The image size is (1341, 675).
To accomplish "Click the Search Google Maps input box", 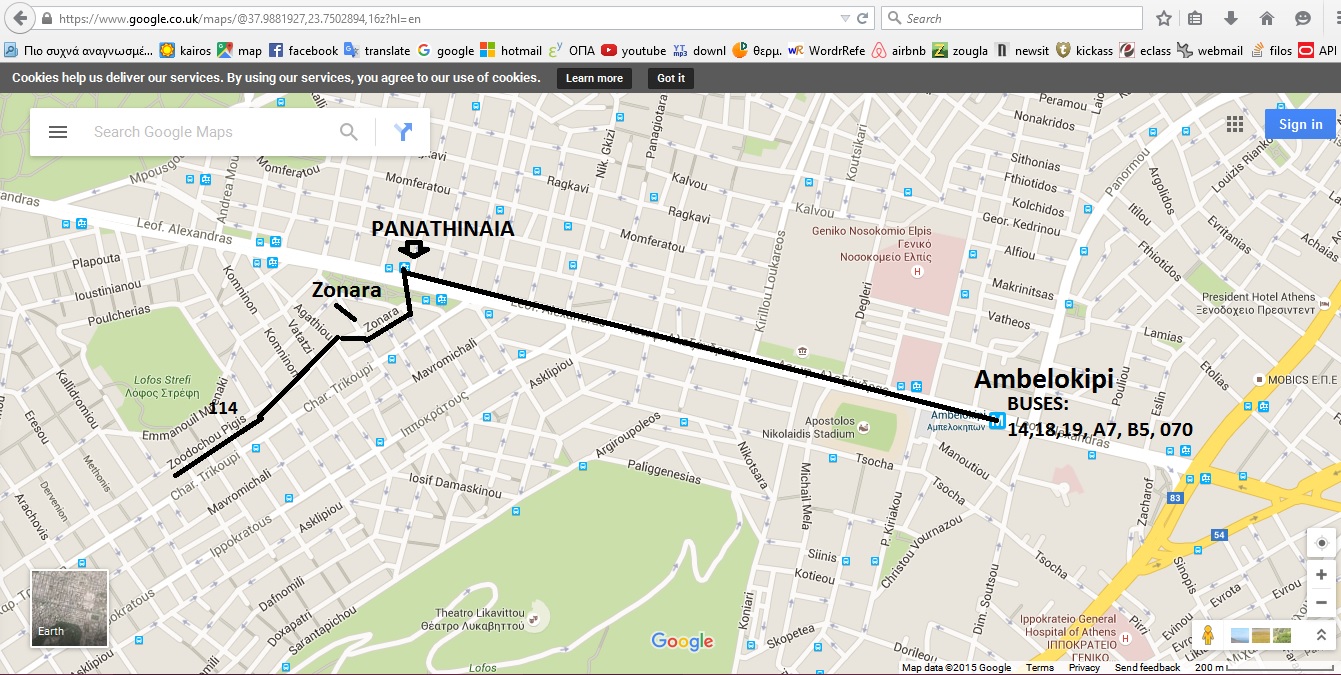I will 208,132.
